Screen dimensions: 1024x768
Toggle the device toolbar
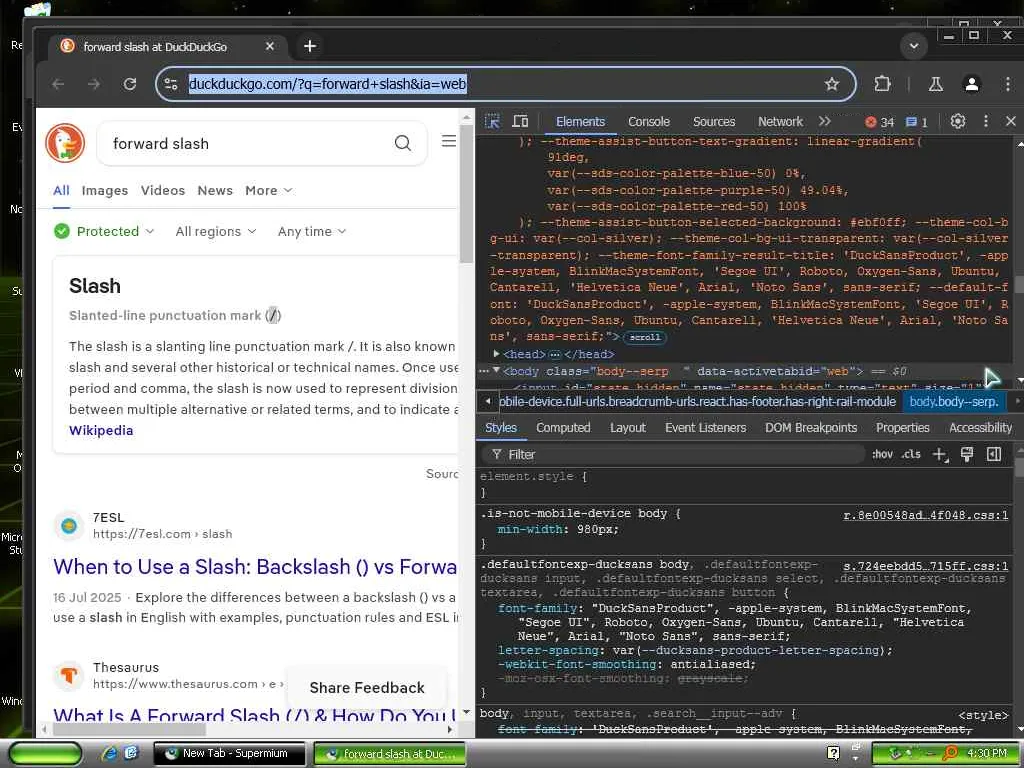tap(520, 121)
